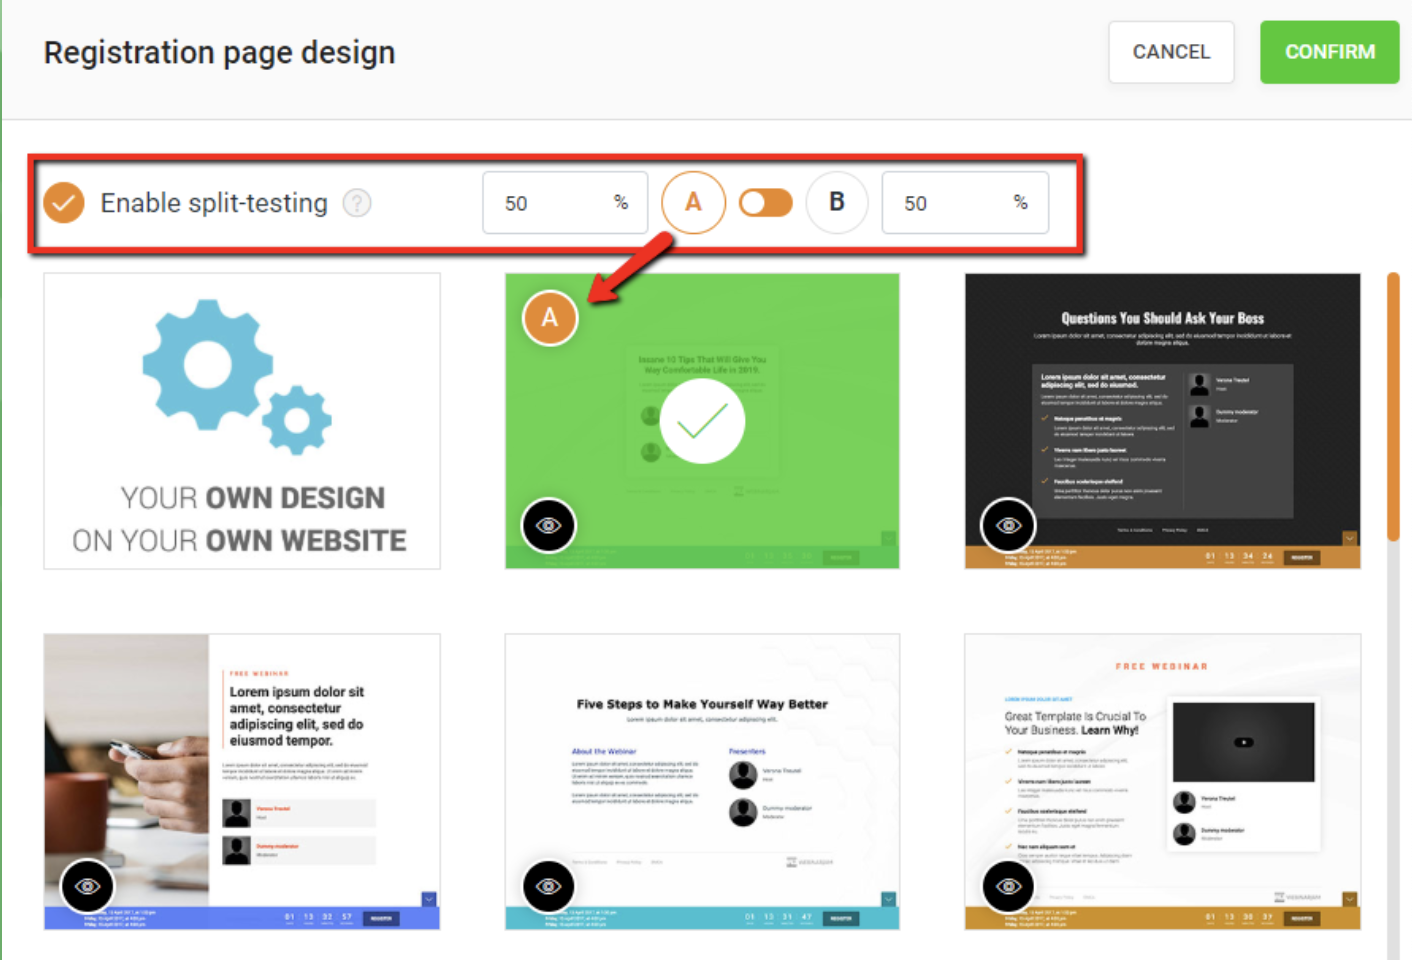Select the Your Own Design template thumbnail
This screenshot has width=1412, height=960.
[x=241, y=421]
